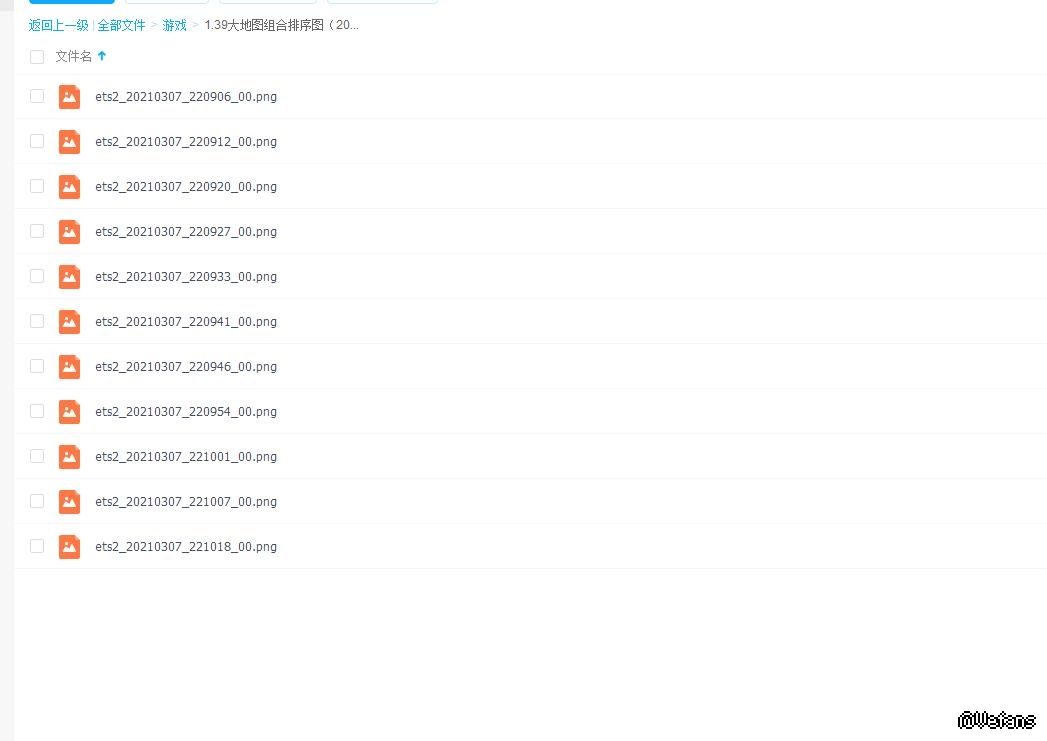1047x741 pixels.
Task: Open file ets2_20210307_220906_00.png
Action: [x=186, y=97]
